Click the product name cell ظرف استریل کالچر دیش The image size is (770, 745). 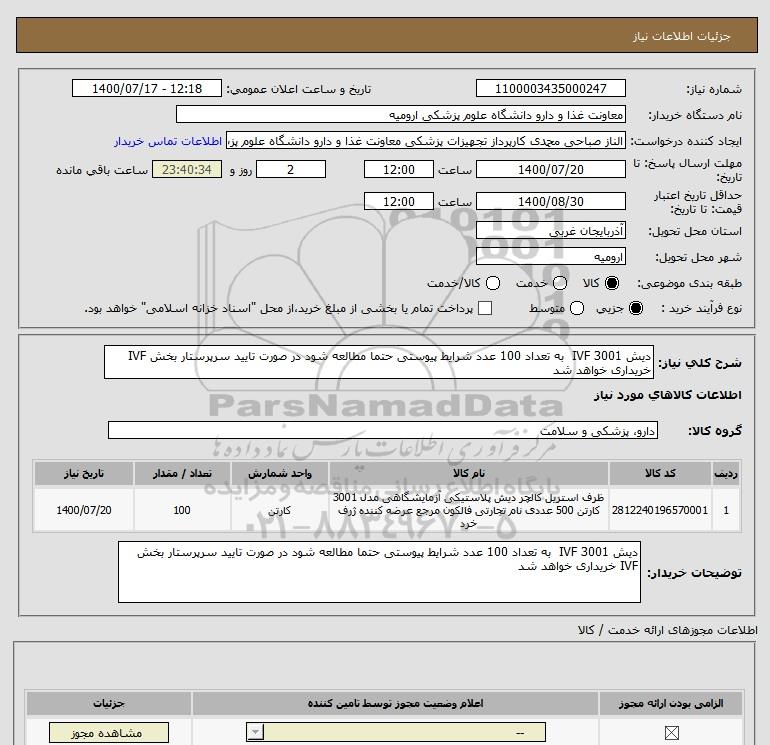pyautogui.click(x=469, y=510)
